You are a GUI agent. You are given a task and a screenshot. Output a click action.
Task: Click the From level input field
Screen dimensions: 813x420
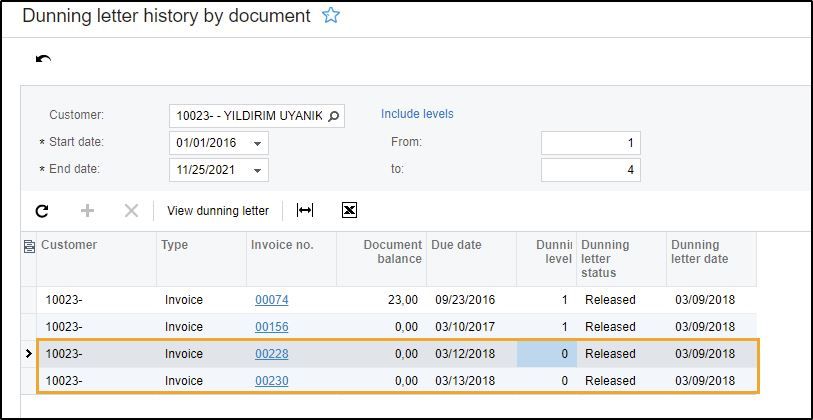point(590,143)
